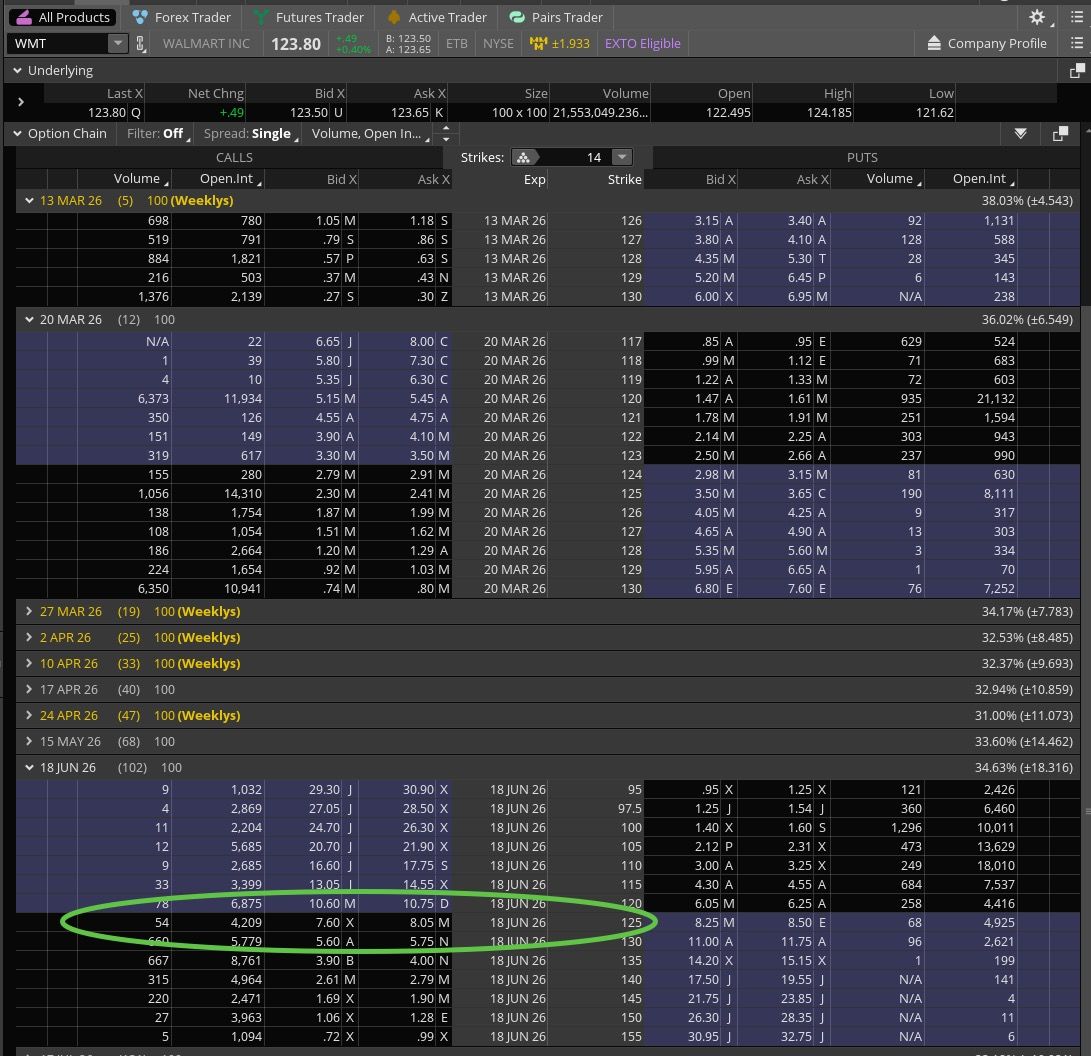Expand the 15 MAY 26 expiration row
Screen dimensions: 1091x1056
(x=30, y=741)
